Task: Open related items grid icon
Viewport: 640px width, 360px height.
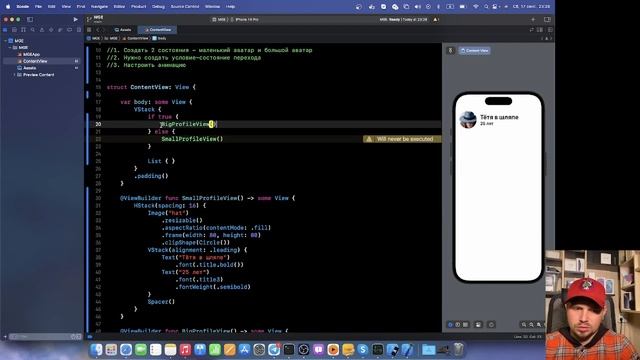Action: (89, 30)
